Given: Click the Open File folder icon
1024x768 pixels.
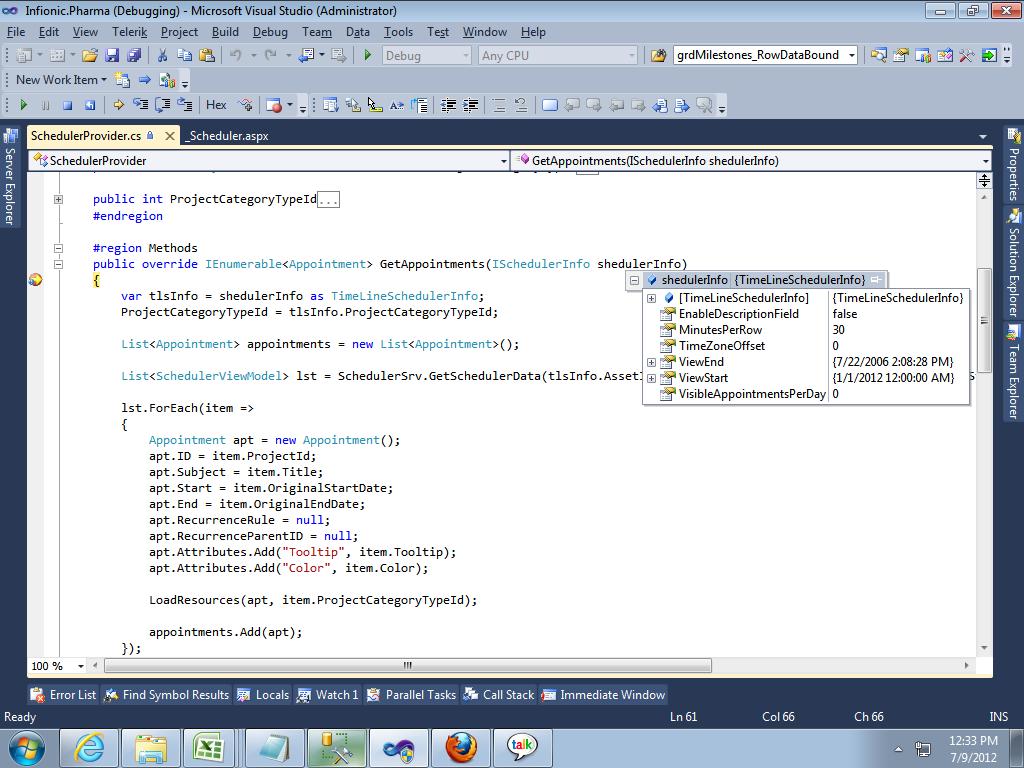Looking at the screenshot, I should point(90,56).
